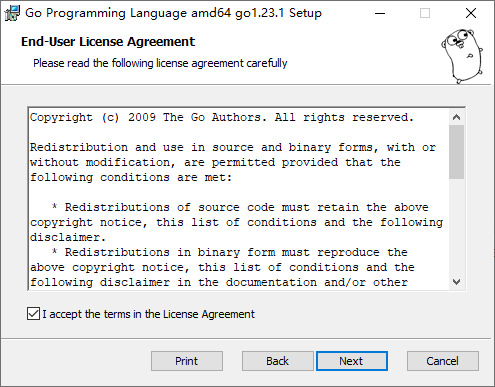Click the license text scrollbar thumb

[456, 152]
